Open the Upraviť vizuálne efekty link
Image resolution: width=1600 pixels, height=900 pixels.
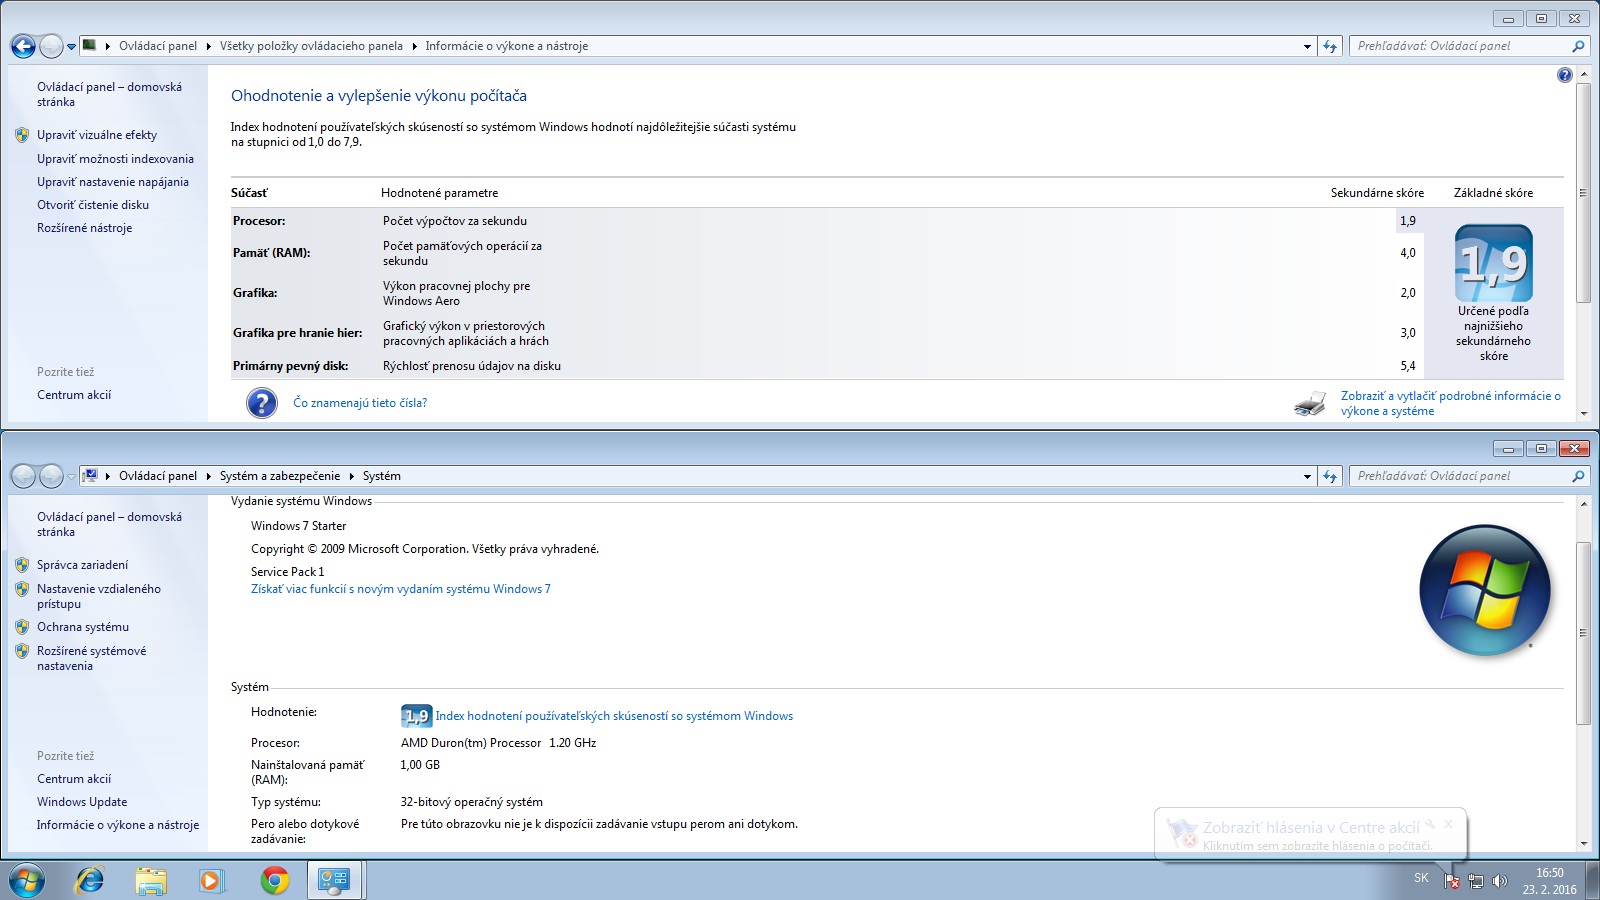97,135
